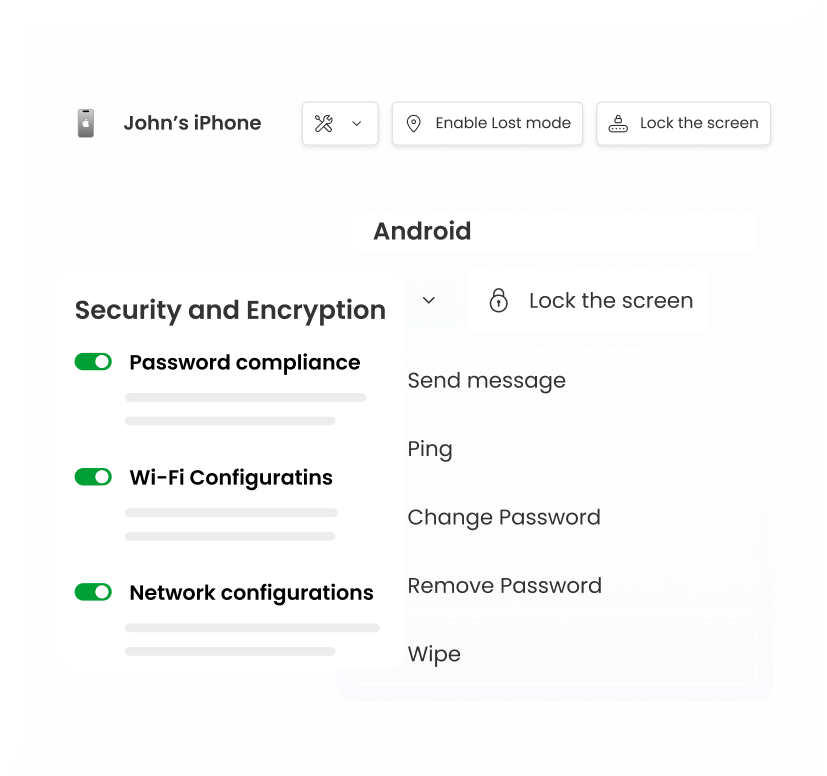The image size is (827, 776).
Task: Choose Wipe from the actions list
Action: [x=434, y=654]
